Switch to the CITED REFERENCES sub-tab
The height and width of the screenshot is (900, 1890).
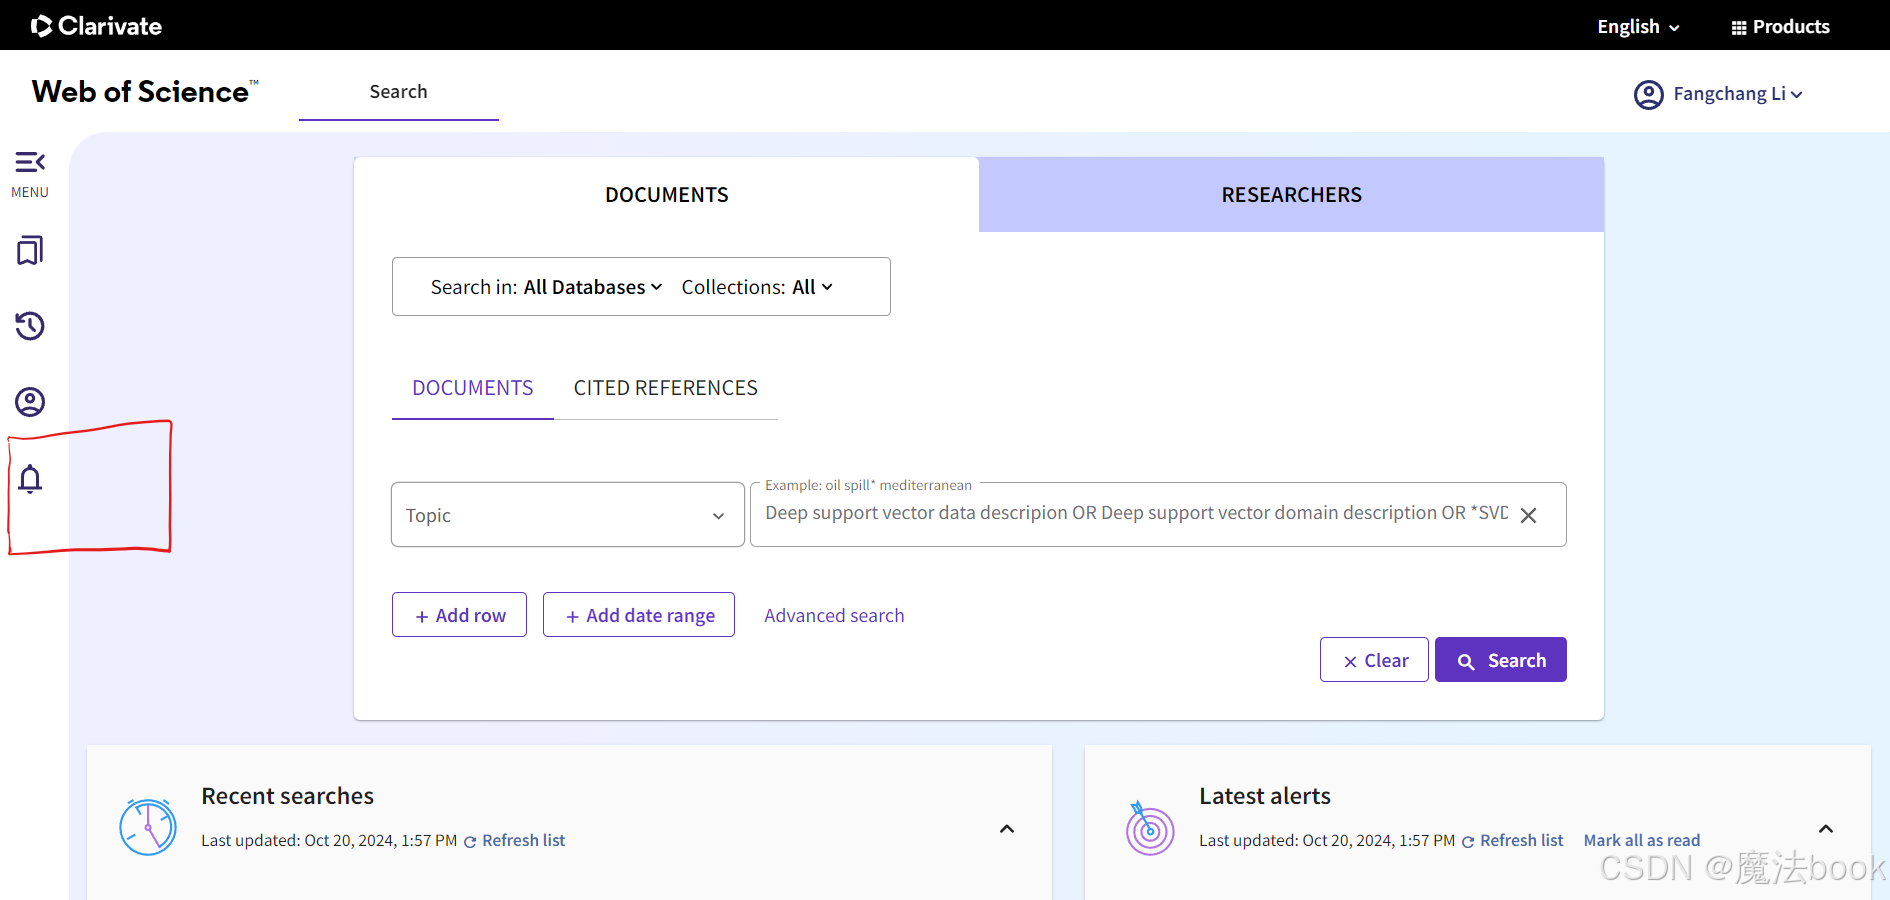[x=665, y=388]
